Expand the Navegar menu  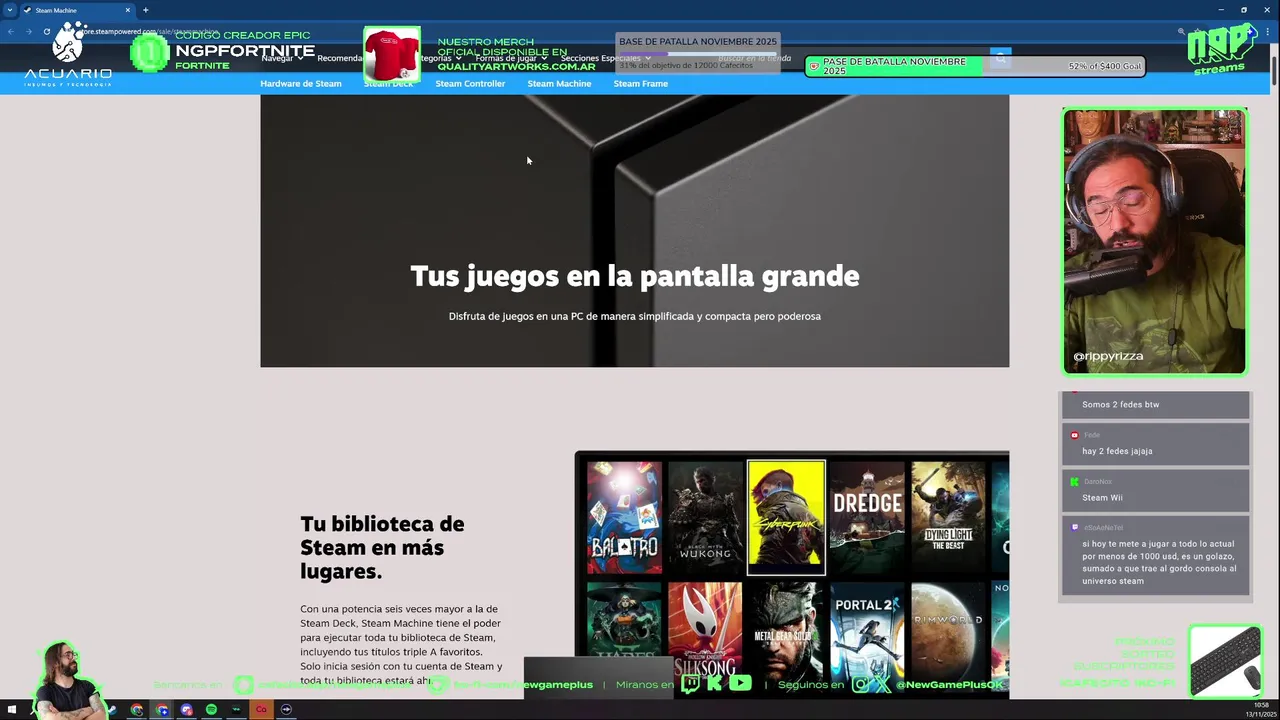click(280, 58)
